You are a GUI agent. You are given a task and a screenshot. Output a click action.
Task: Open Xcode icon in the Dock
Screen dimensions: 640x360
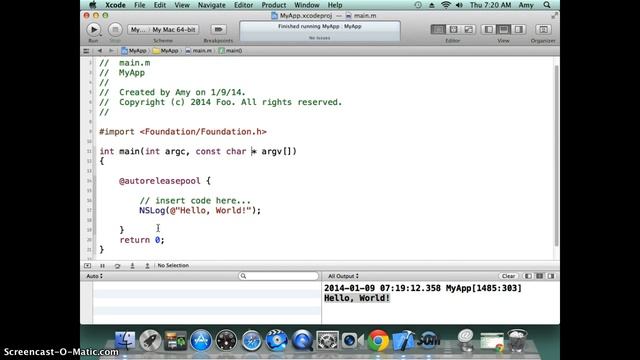pos(403,340)
